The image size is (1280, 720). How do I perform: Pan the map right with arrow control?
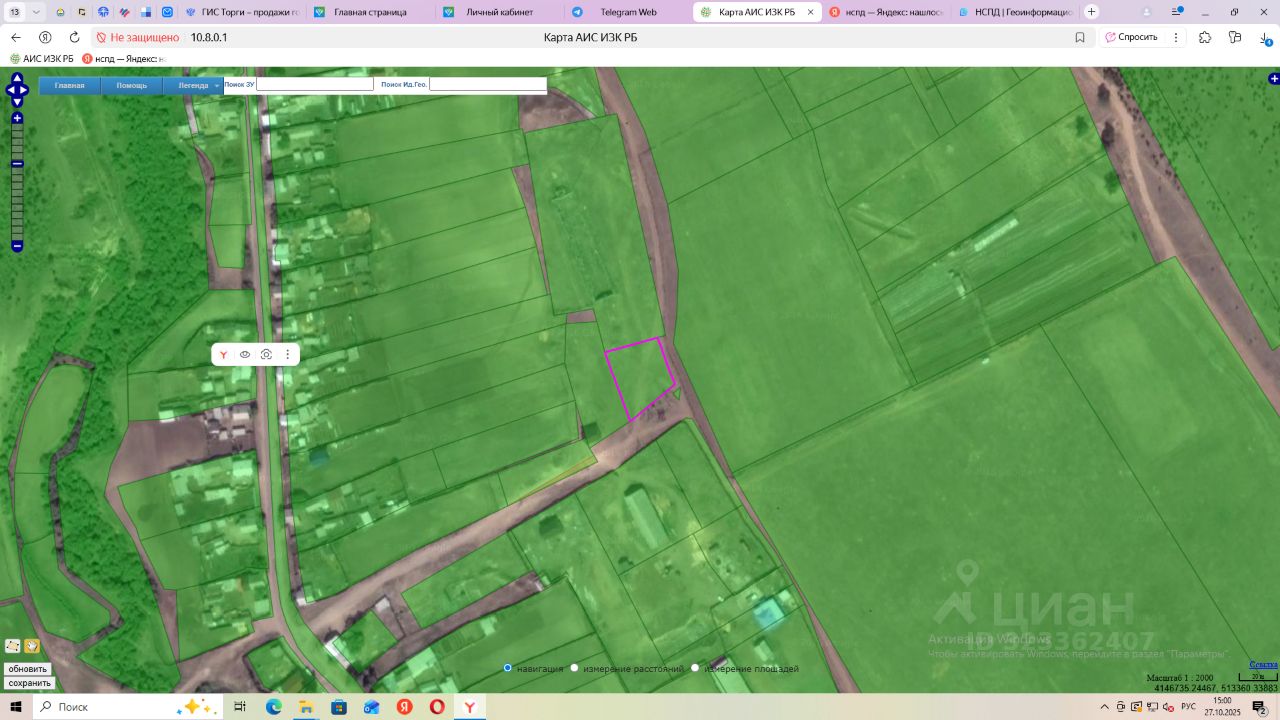pos(25,90)
